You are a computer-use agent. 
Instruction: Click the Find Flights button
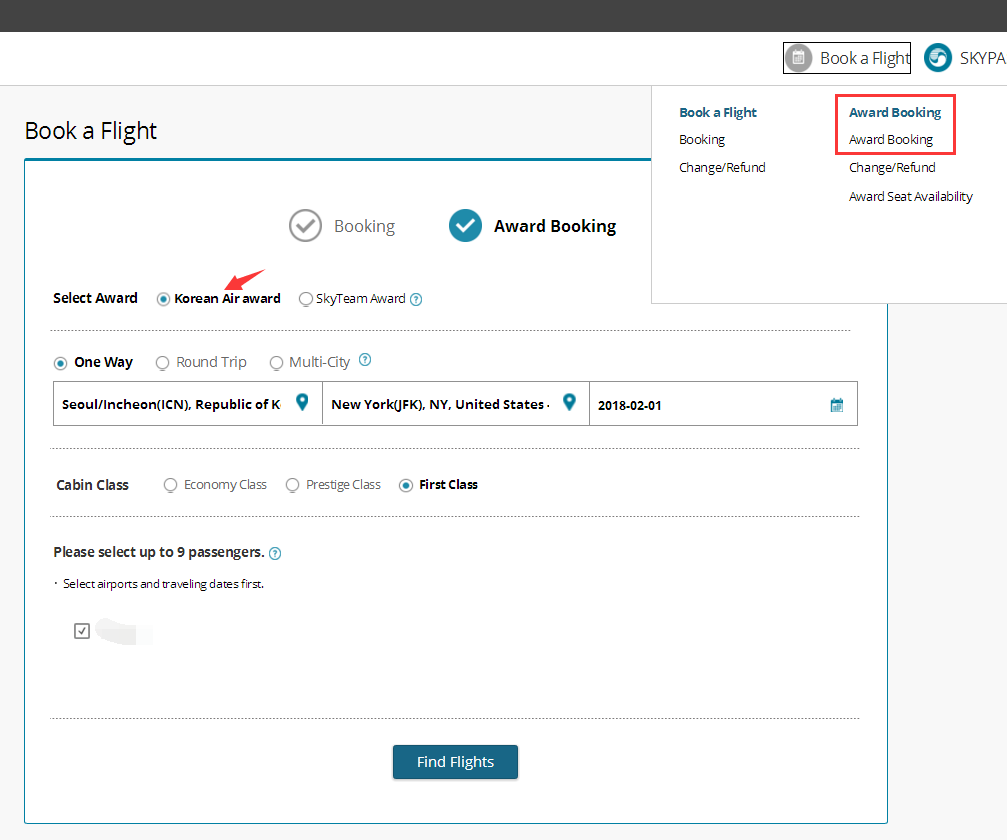455,762
